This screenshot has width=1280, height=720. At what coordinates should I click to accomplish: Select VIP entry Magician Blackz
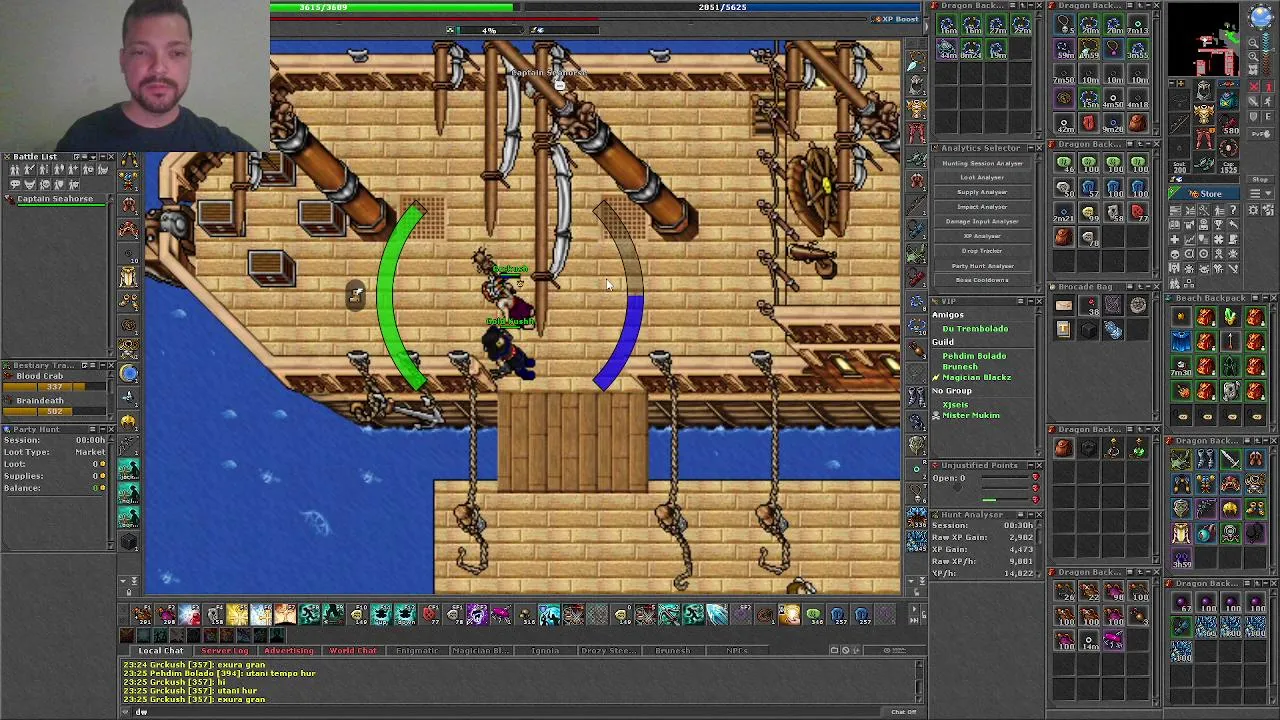pyautogui.click(x=977, y=378)
